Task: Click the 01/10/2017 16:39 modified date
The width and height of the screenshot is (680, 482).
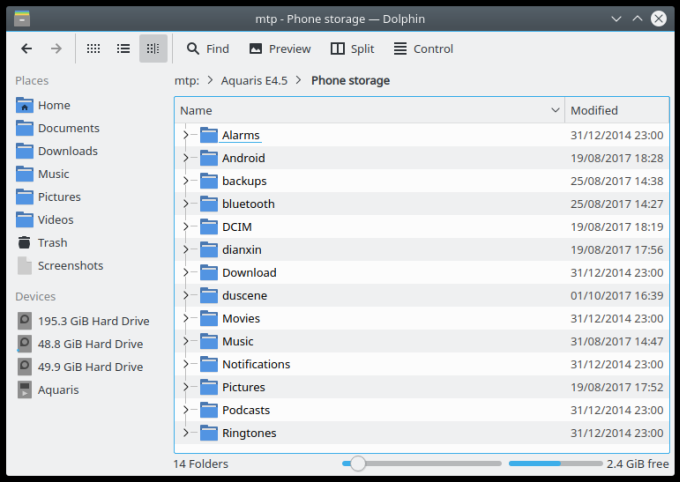Action: click(616, 296)
